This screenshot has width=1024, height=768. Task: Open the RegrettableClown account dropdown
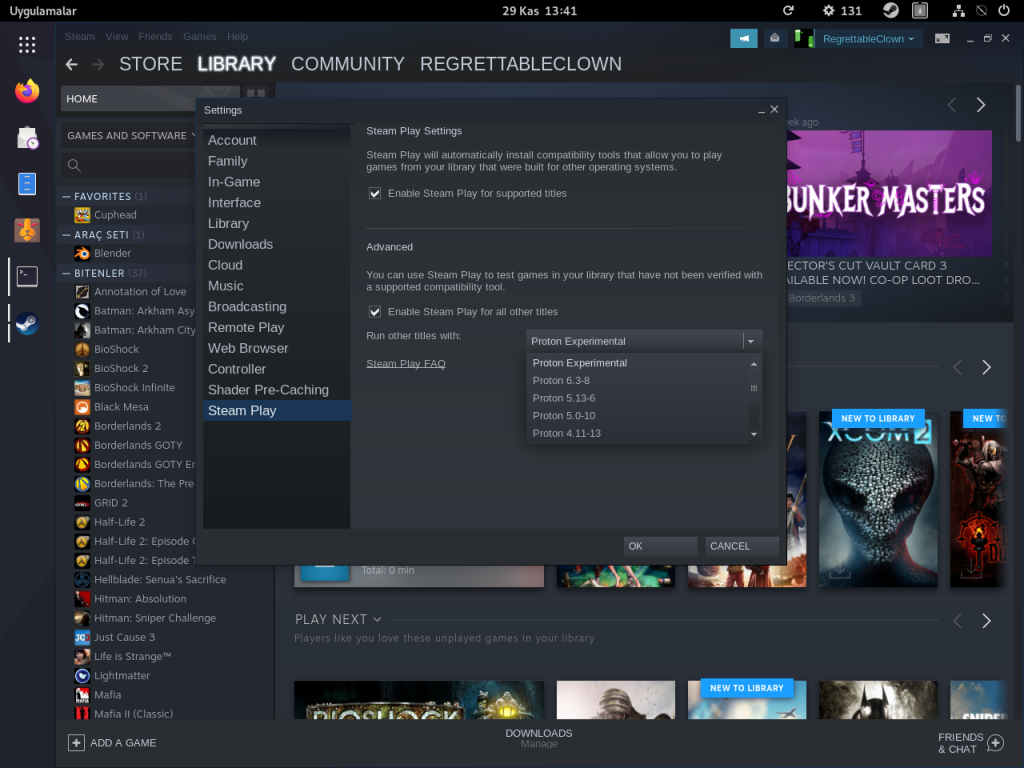(x=868, y=39)
